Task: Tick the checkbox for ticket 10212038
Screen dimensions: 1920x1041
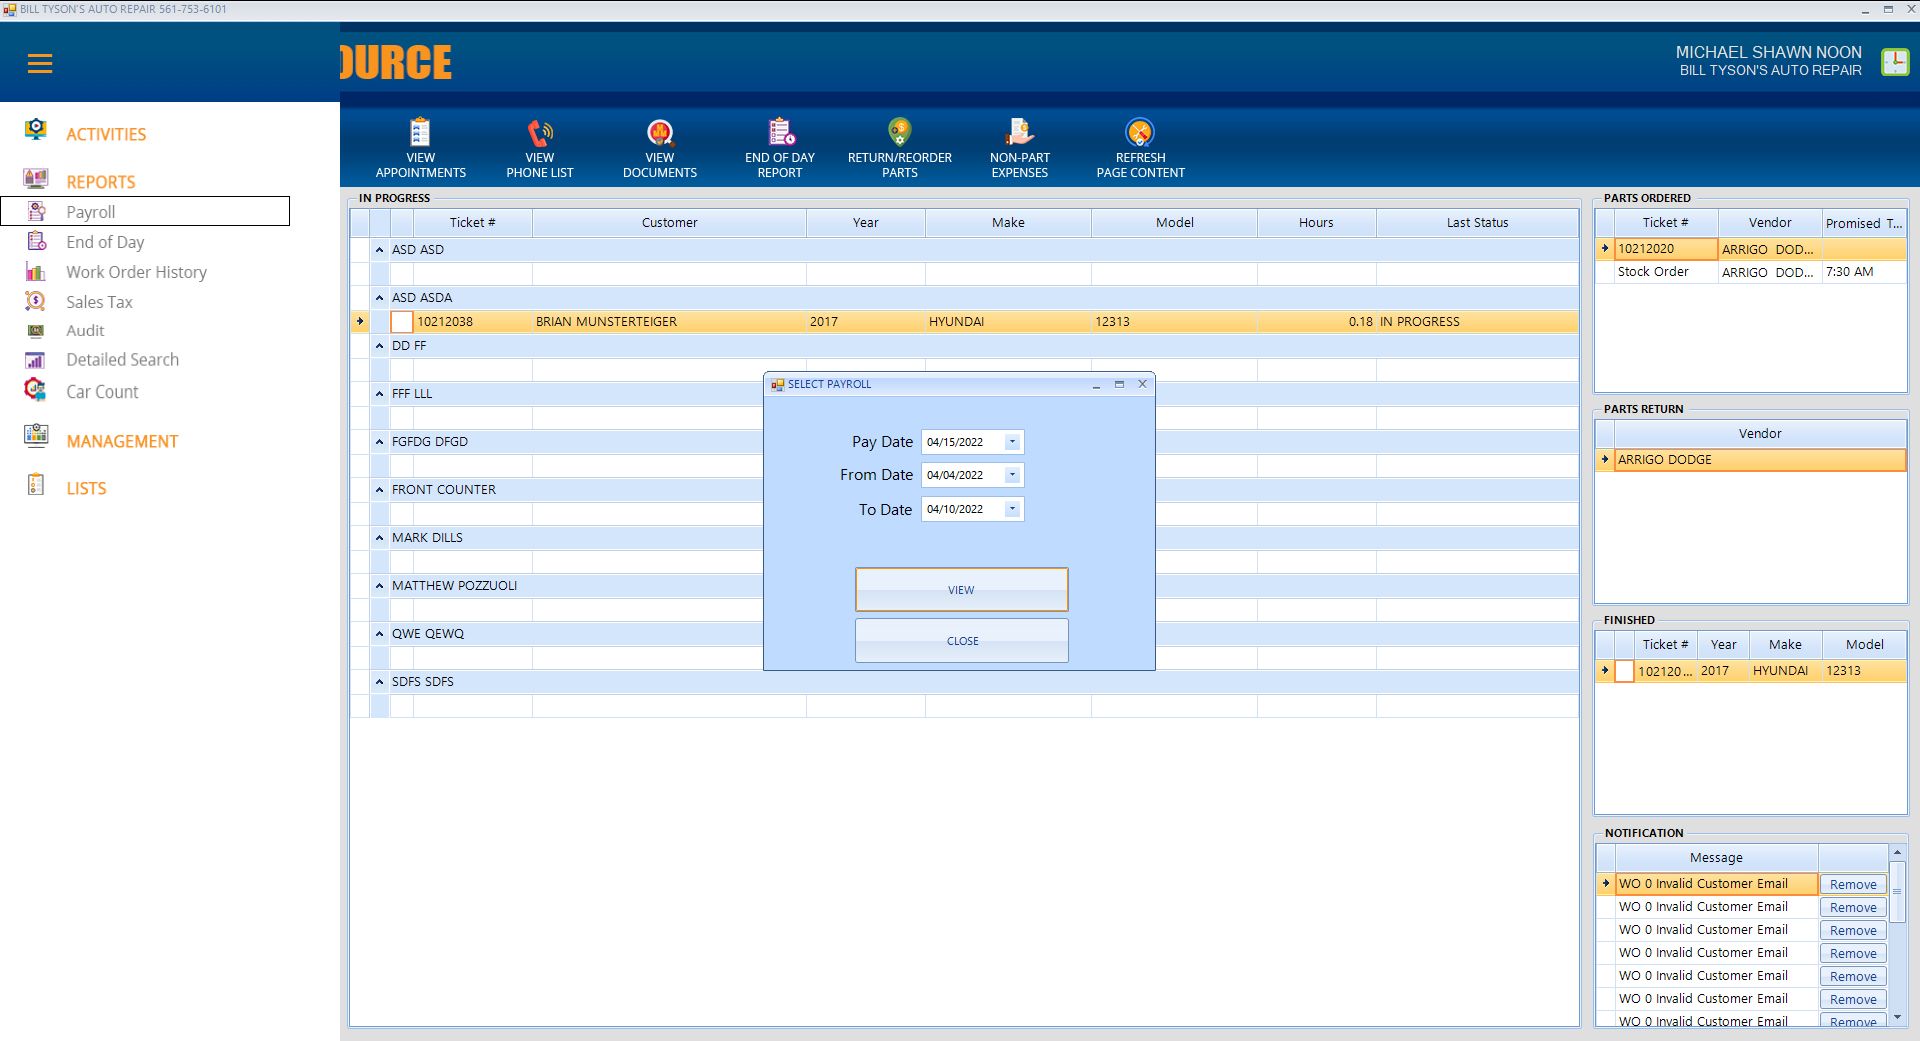Action: tap(401, 322)
